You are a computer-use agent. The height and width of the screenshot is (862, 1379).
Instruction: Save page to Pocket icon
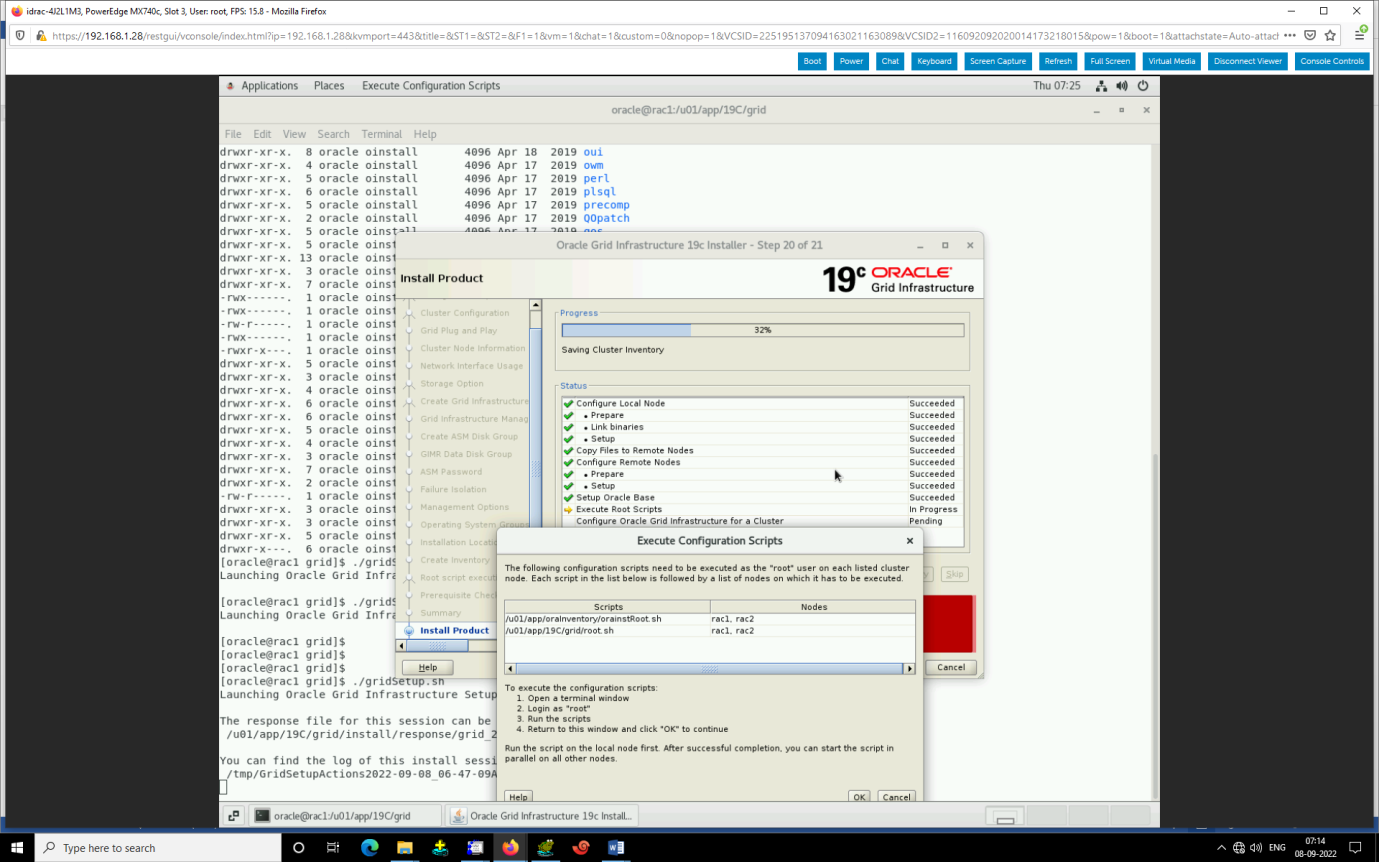pos(1310,35)
